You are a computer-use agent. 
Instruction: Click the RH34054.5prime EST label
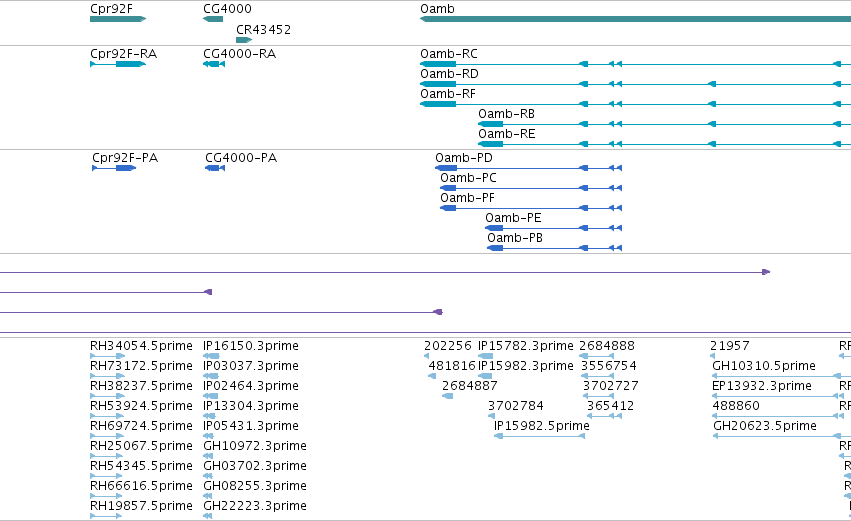point(141,346)
